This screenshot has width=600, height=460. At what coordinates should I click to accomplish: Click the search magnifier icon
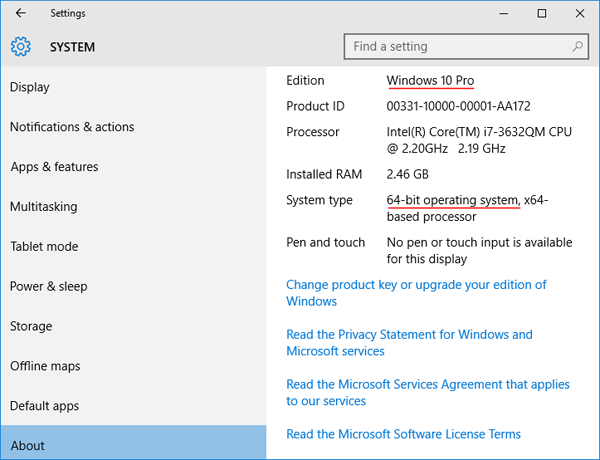[x=577, y=46]
